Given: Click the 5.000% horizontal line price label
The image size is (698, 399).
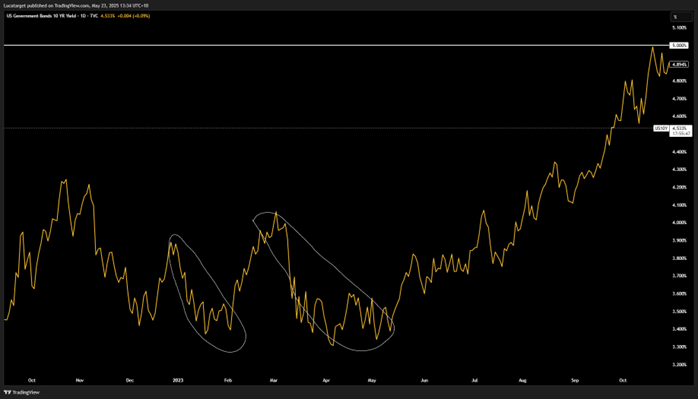Looking at the screenshot, I should (x=679, y=45).
